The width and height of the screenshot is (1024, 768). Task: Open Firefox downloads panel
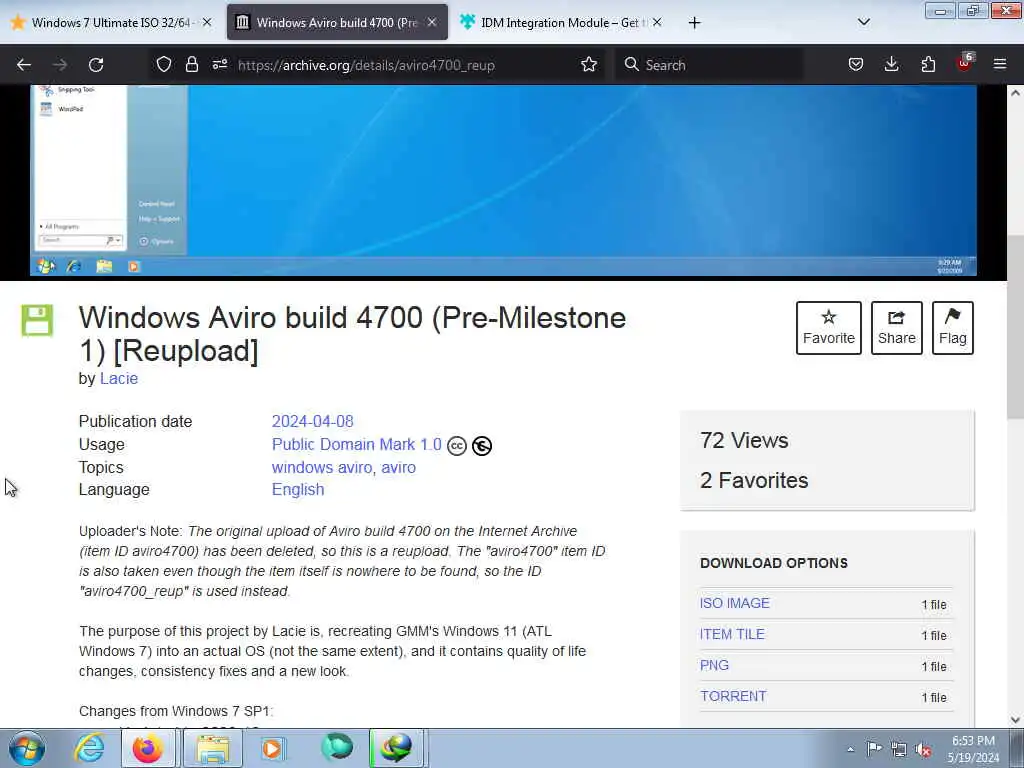(891, 64)
